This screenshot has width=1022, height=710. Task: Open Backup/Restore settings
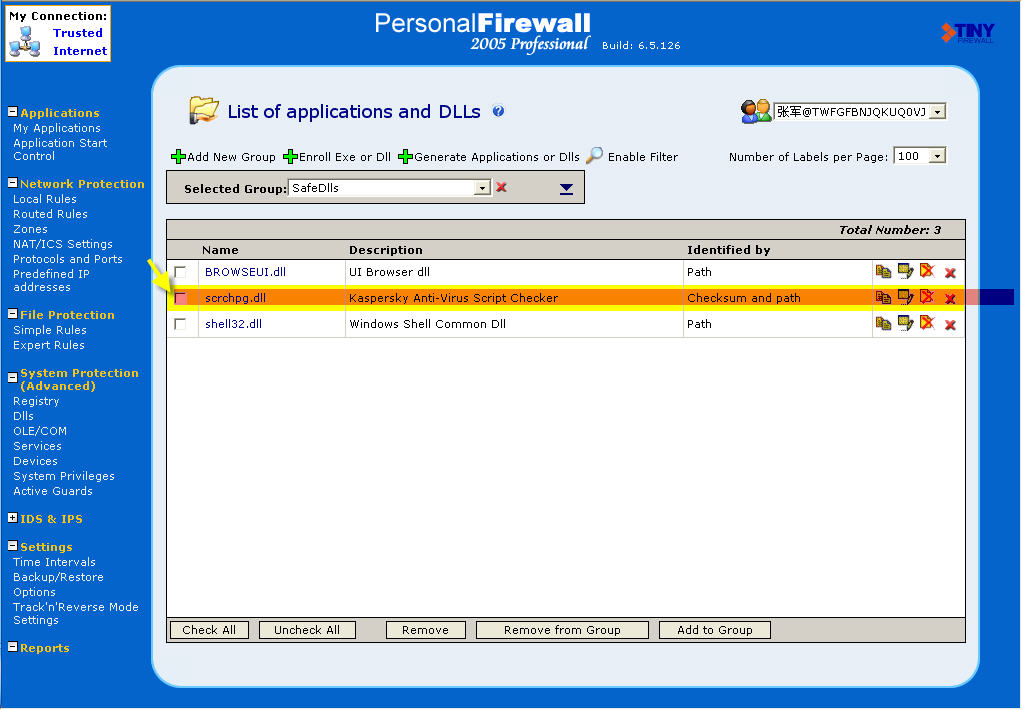pyautogui.click(x=58, y=578)
